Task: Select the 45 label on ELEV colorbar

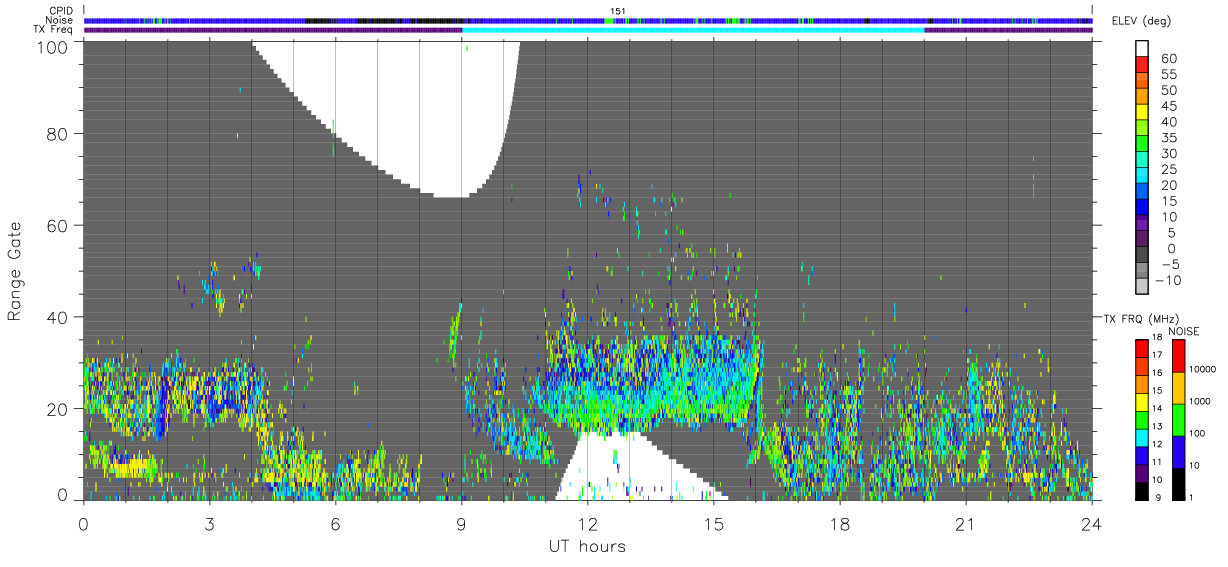Action: coord(1168,106)
